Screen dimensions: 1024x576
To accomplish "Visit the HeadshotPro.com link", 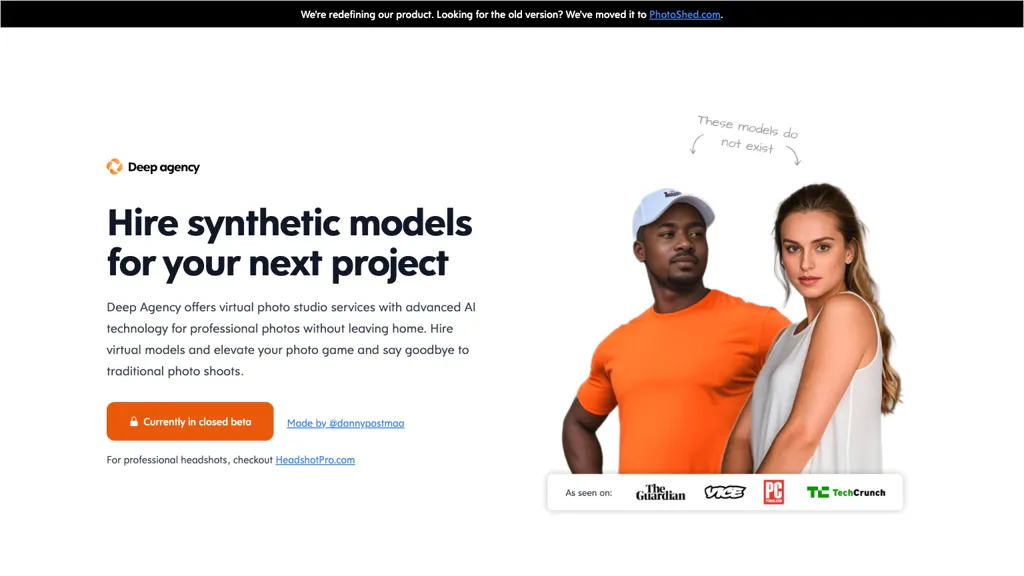I will point(315,460).
